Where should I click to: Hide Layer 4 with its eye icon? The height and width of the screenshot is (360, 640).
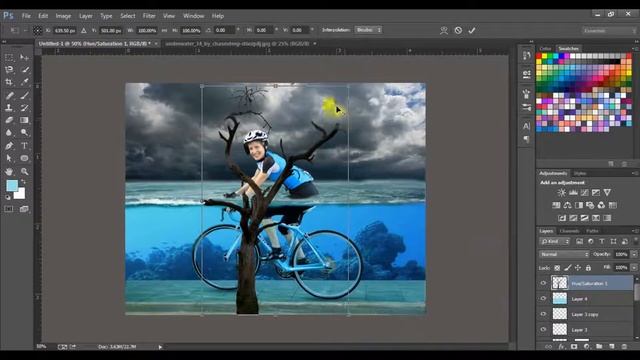(544, 298)
